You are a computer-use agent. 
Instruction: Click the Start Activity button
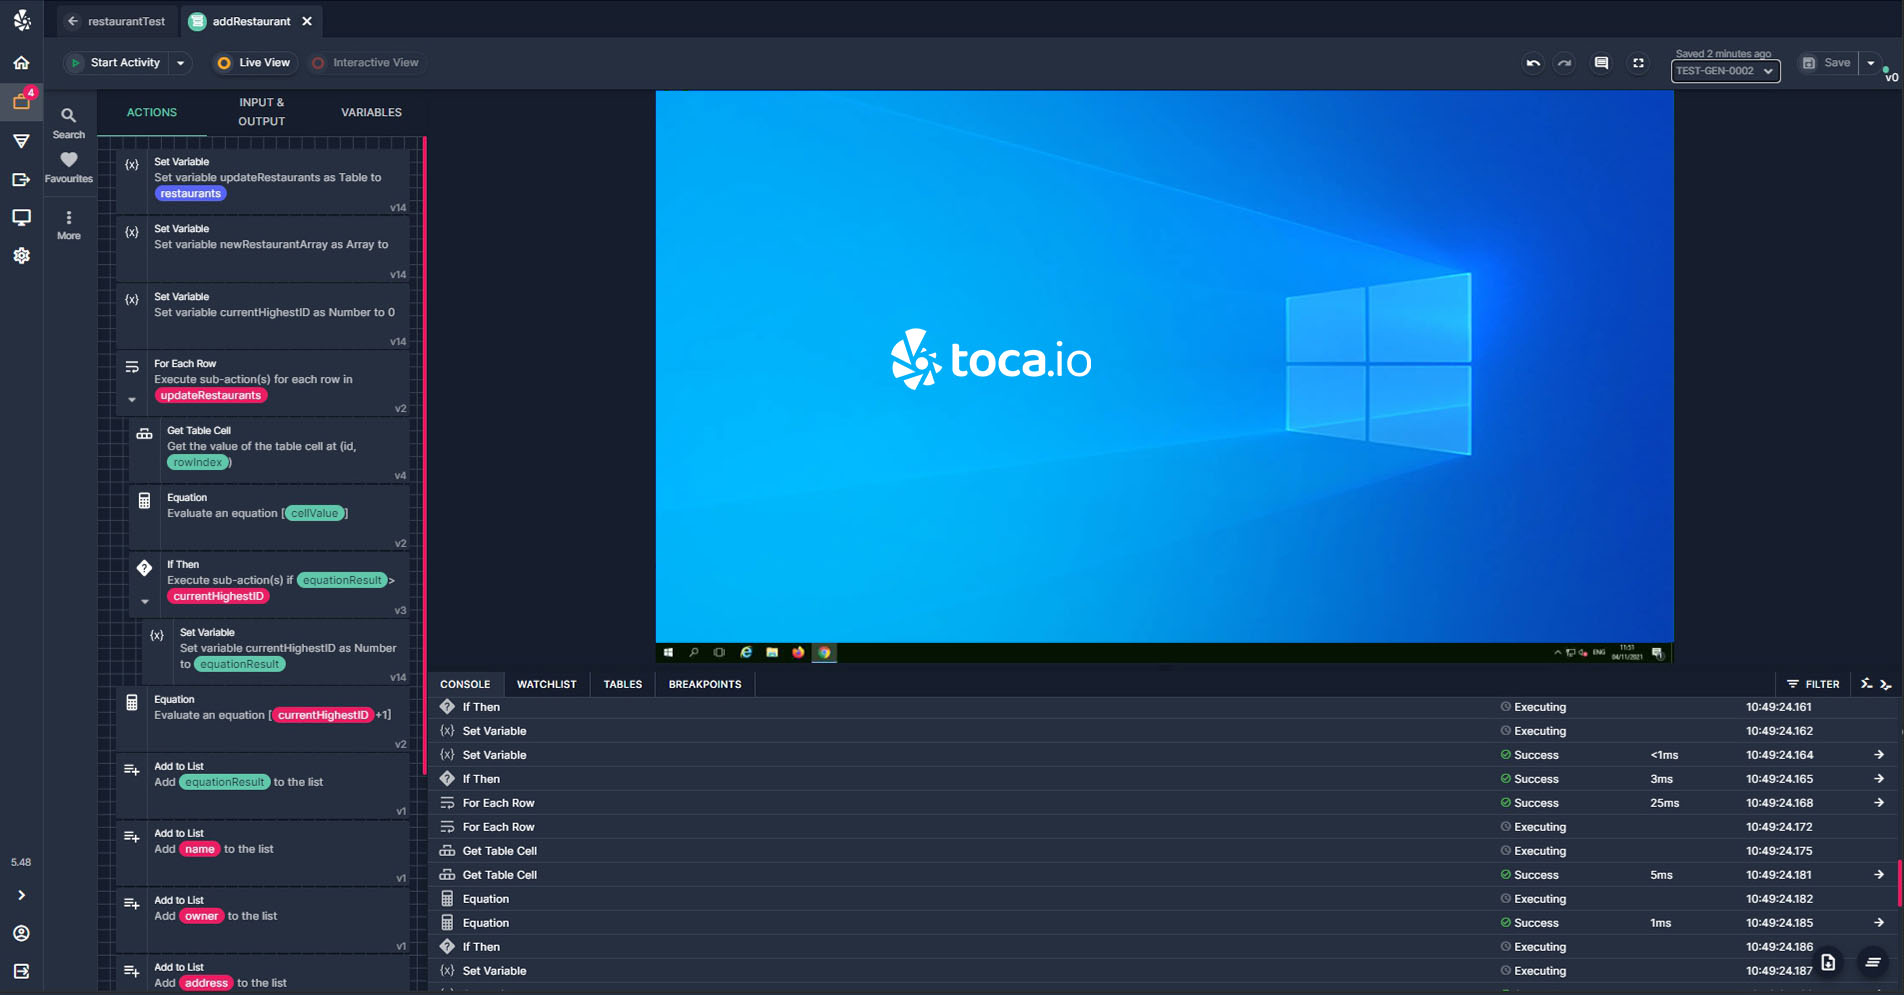(x=115, y=63)
